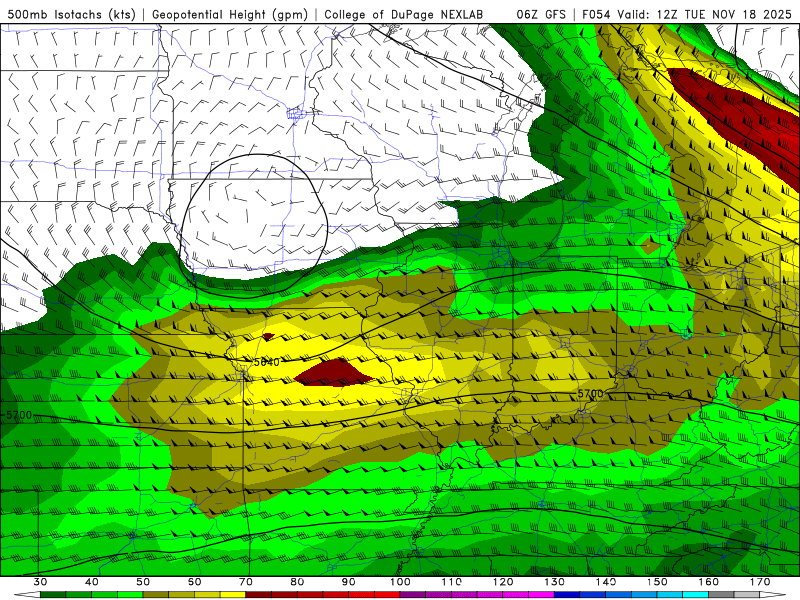Click the bright red swatch ending at 100
800x600 pixels.
(x=388, y=595)
